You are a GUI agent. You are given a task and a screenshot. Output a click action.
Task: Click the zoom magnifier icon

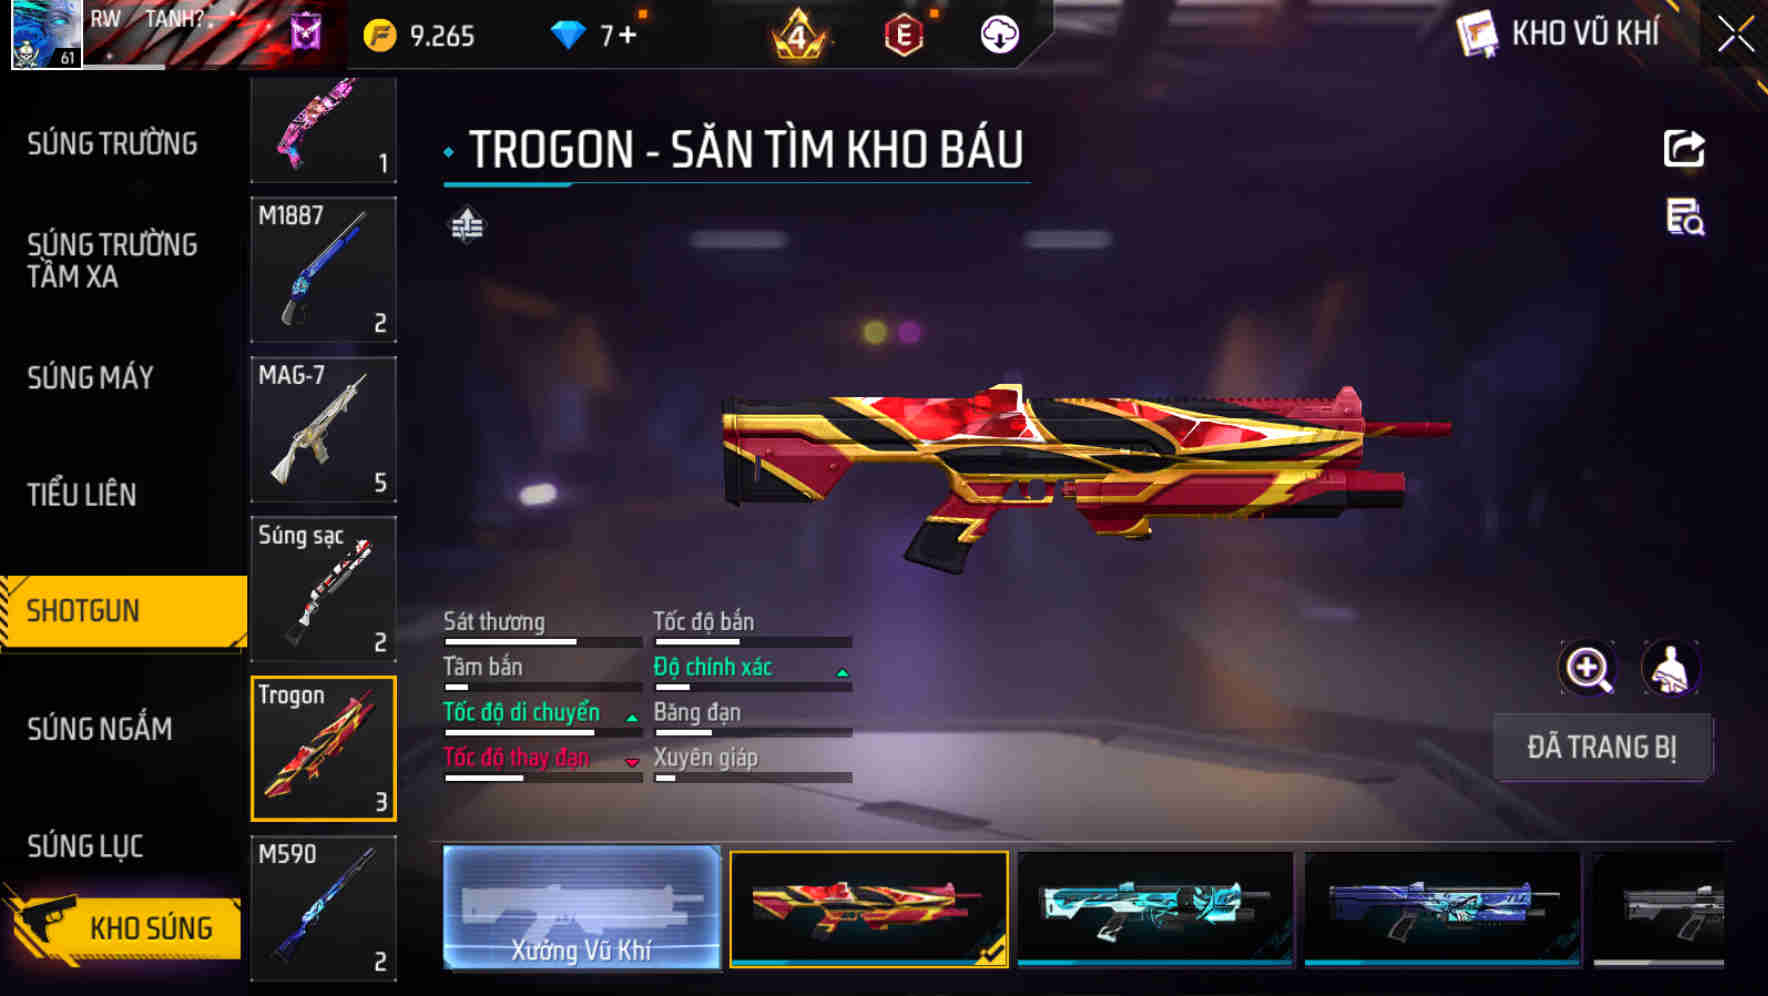[1588, 668]
